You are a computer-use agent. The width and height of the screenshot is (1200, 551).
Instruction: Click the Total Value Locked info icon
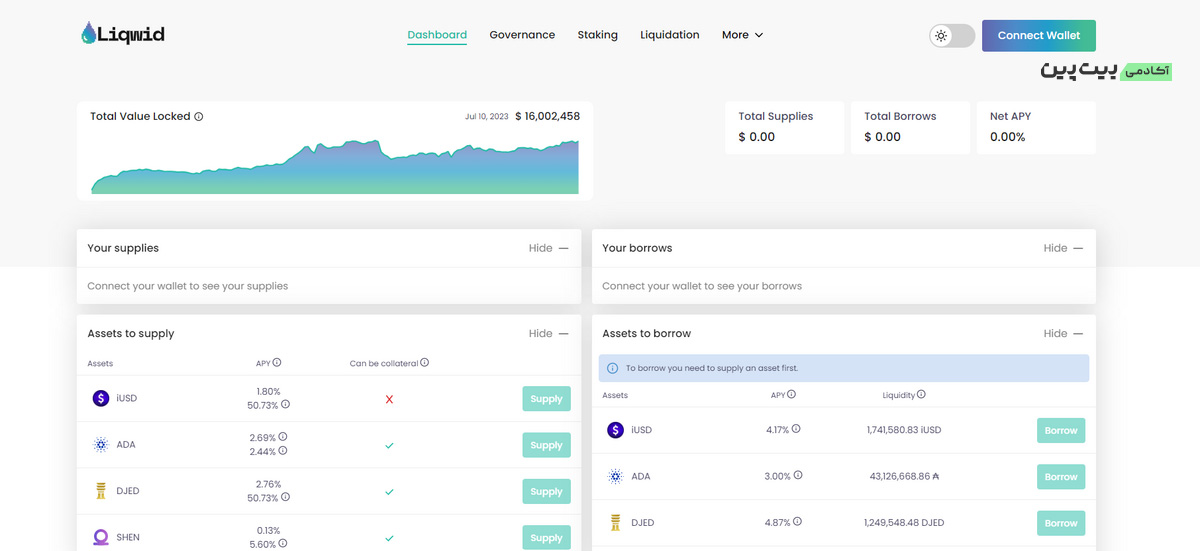198,117
